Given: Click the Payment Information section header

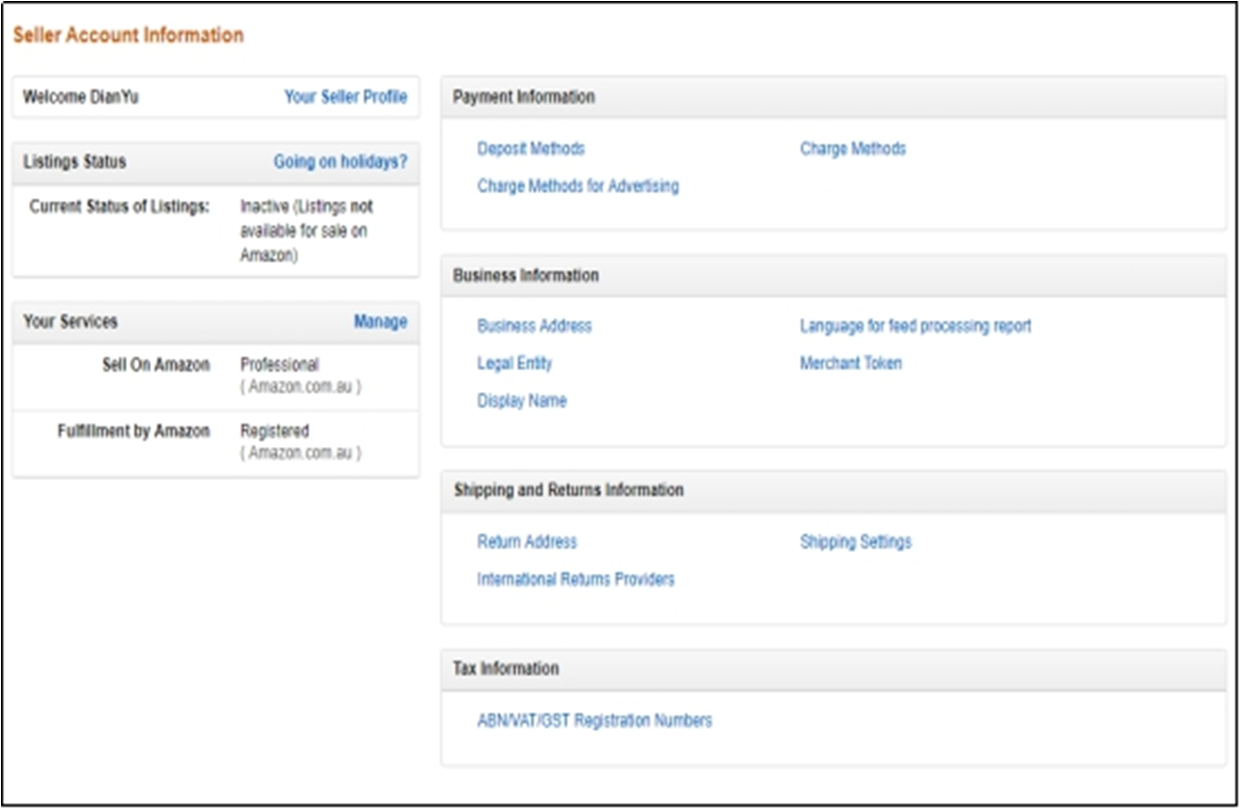Looking at the screenshot, I should pos(524,97).
